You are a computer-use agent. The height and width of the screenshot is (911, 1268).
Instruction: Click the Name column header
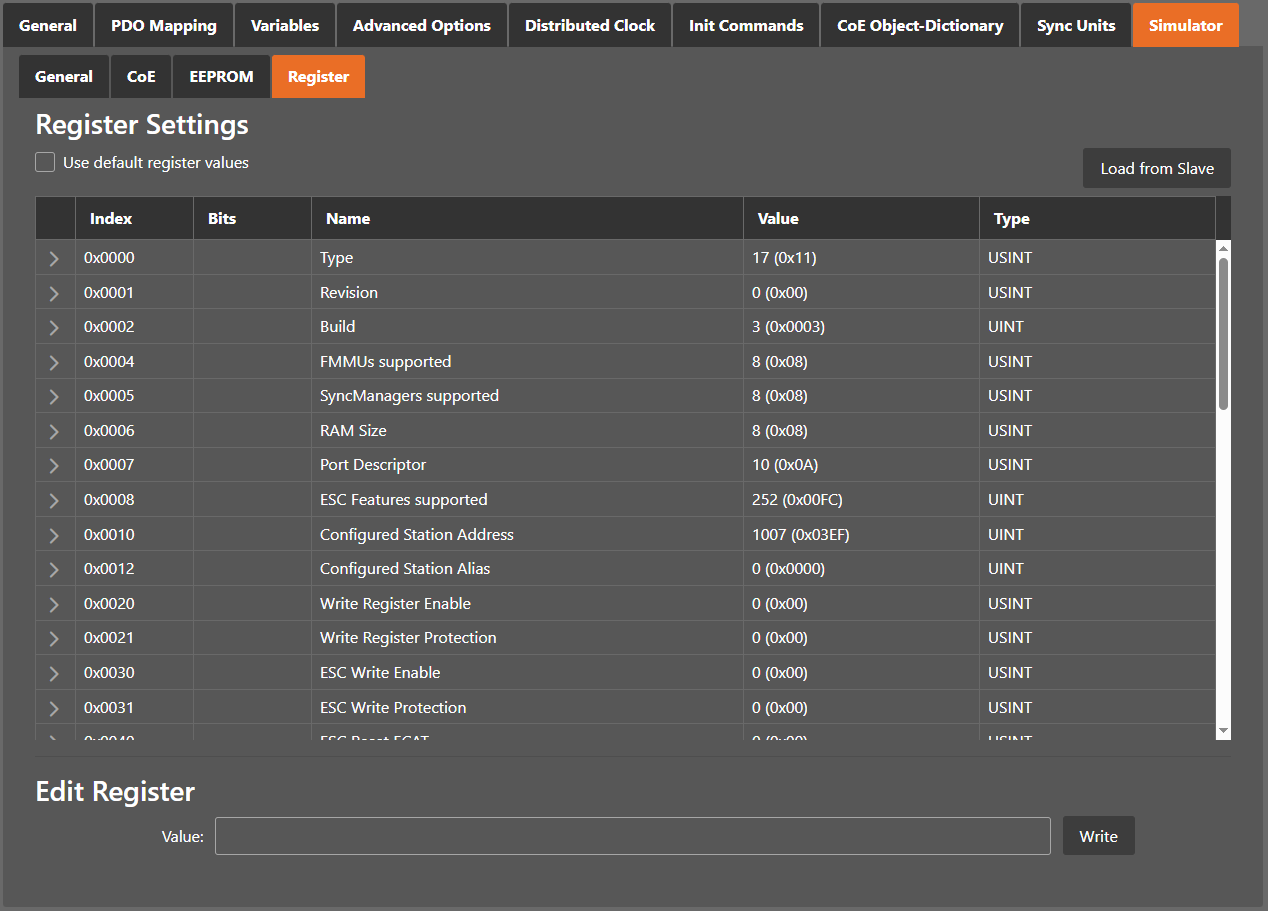click(x=527, y=218)
